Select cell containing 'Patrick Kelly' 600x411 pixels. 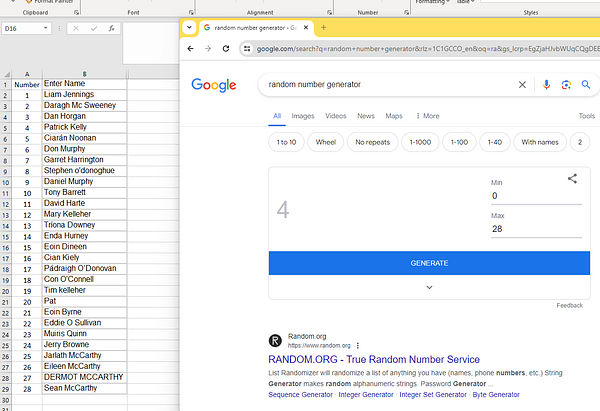click(x=85, y=127)
